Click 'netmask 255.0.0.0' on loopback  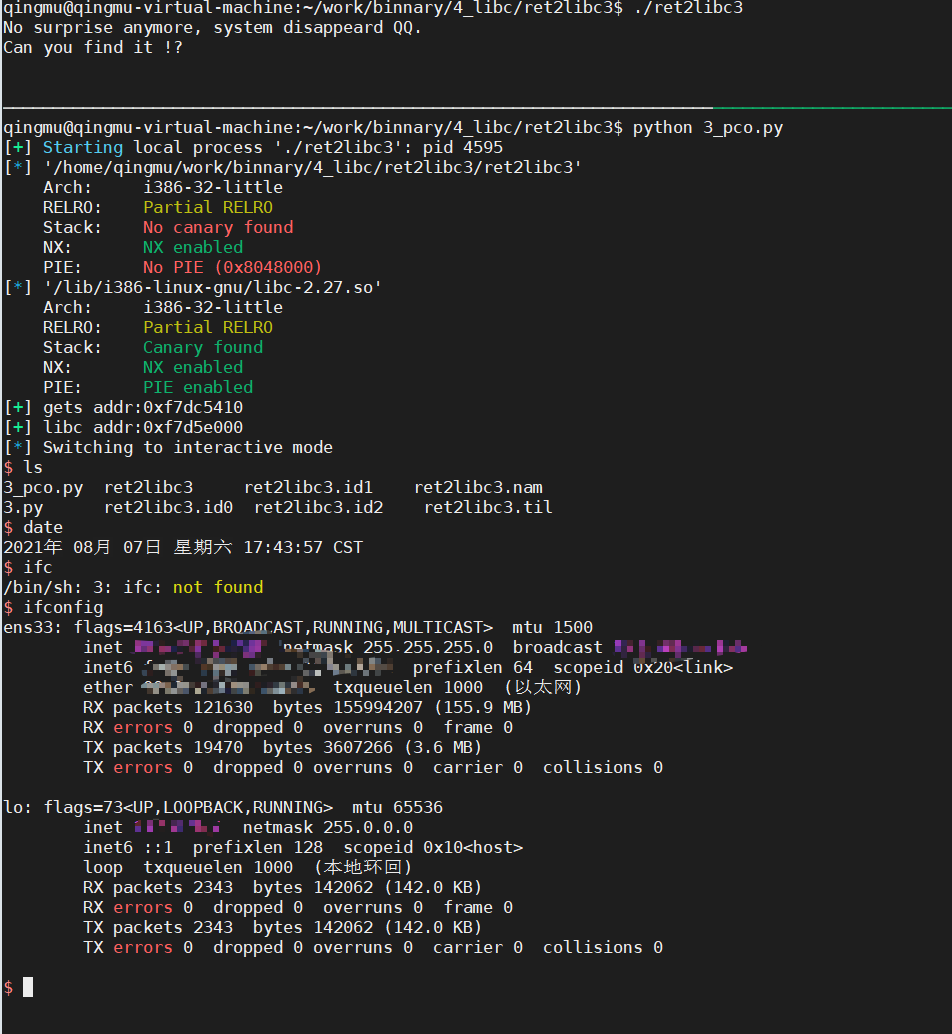click(x=328, y=827)
